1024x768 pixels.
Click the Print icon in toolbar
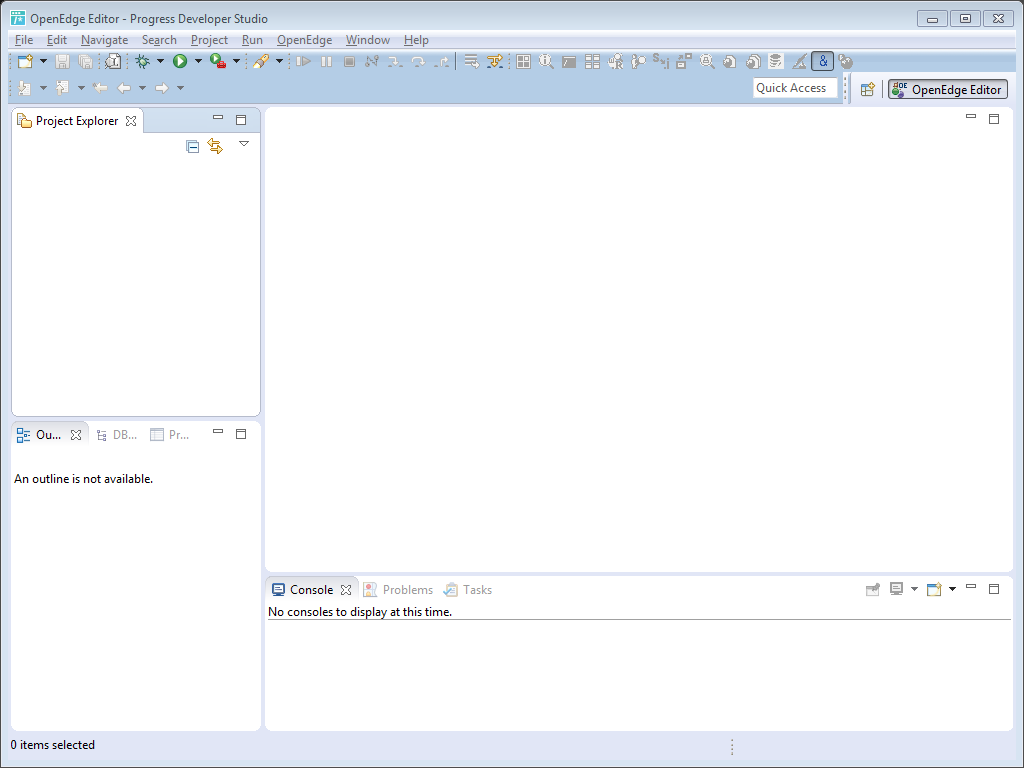click(113, 61)
